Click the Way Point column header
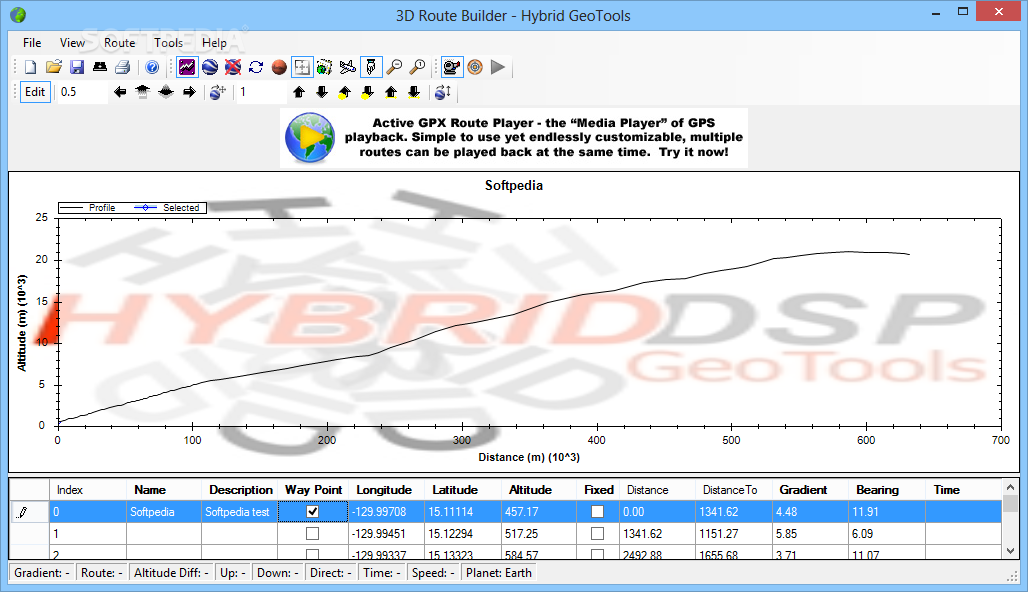Screen dimensions: 1028x592 (x=313, y=490)
